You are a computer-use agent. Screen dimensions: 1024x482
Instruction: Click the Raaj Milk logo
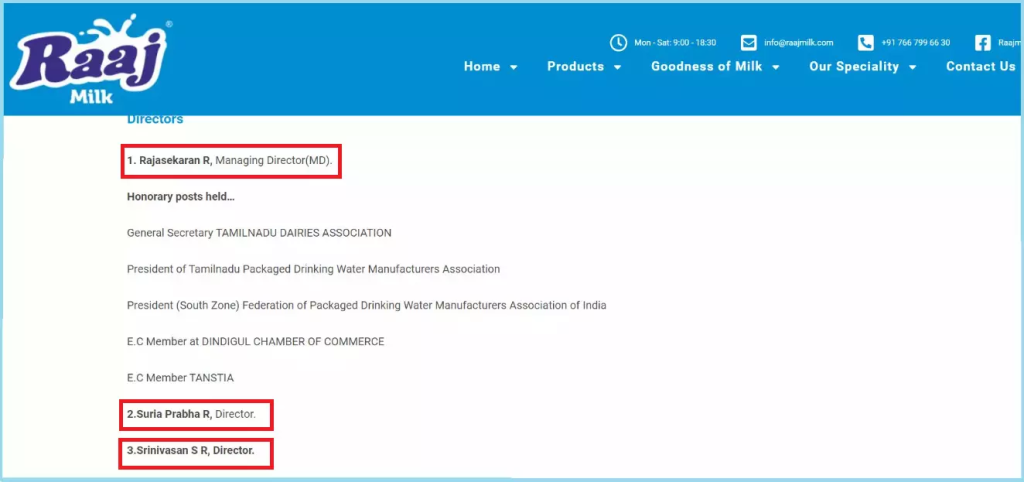coord(91,59)
